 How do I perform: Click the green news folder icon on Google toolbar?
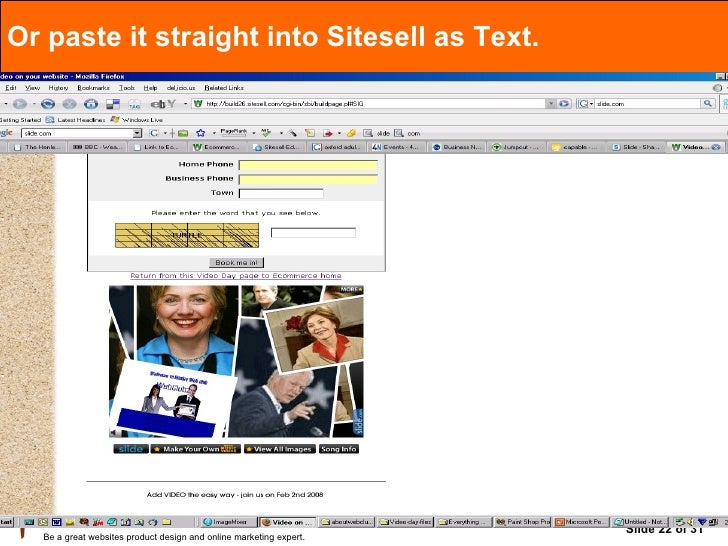coord(183,133)
